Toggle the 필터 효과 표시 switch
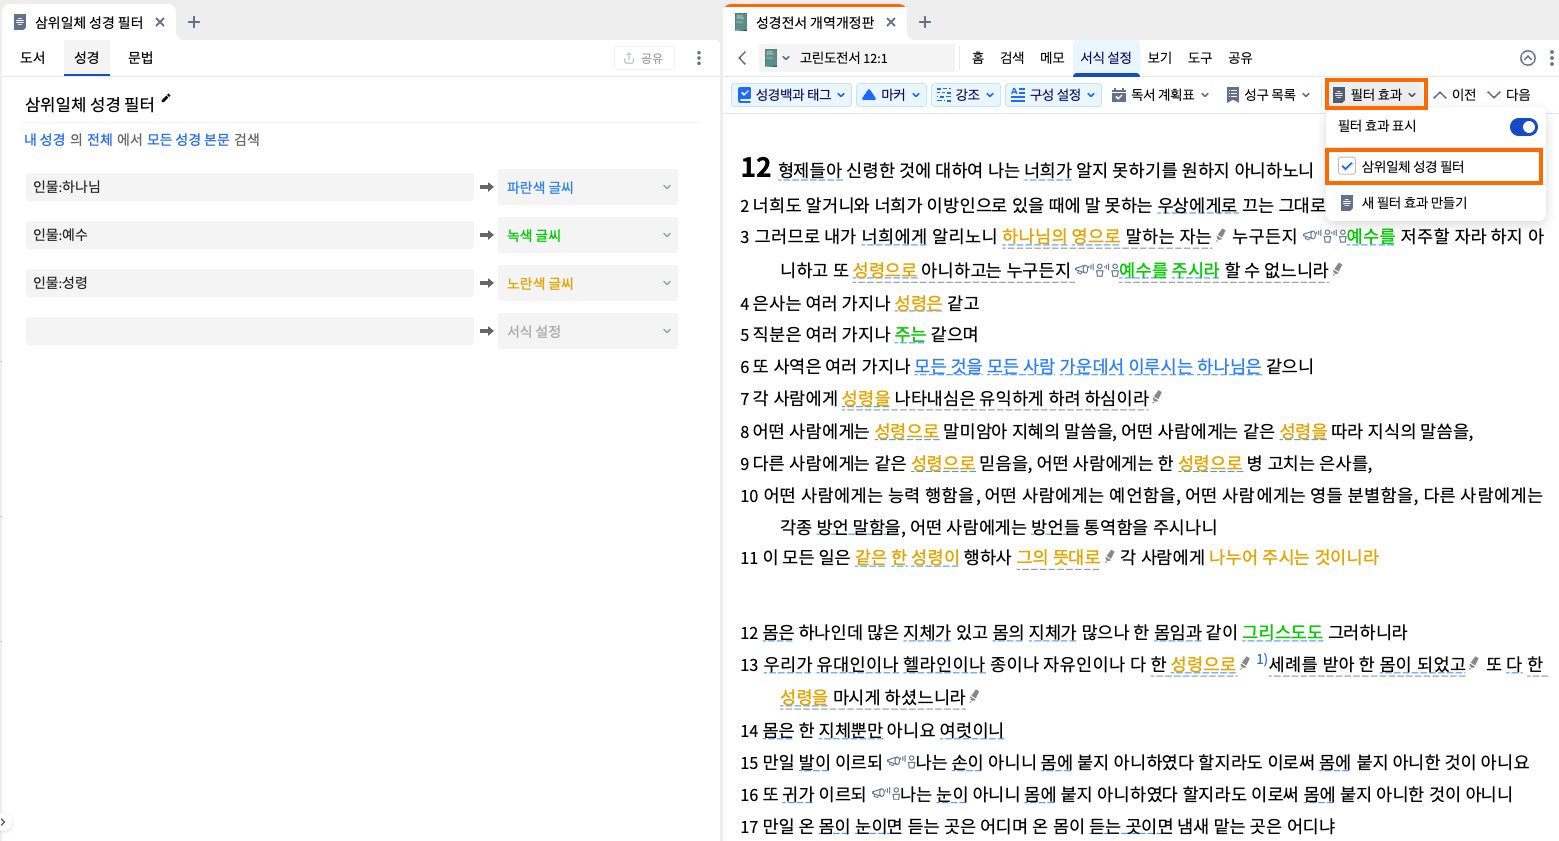Viewport: 1559px width, 841px height. [x=1523, y=127]
